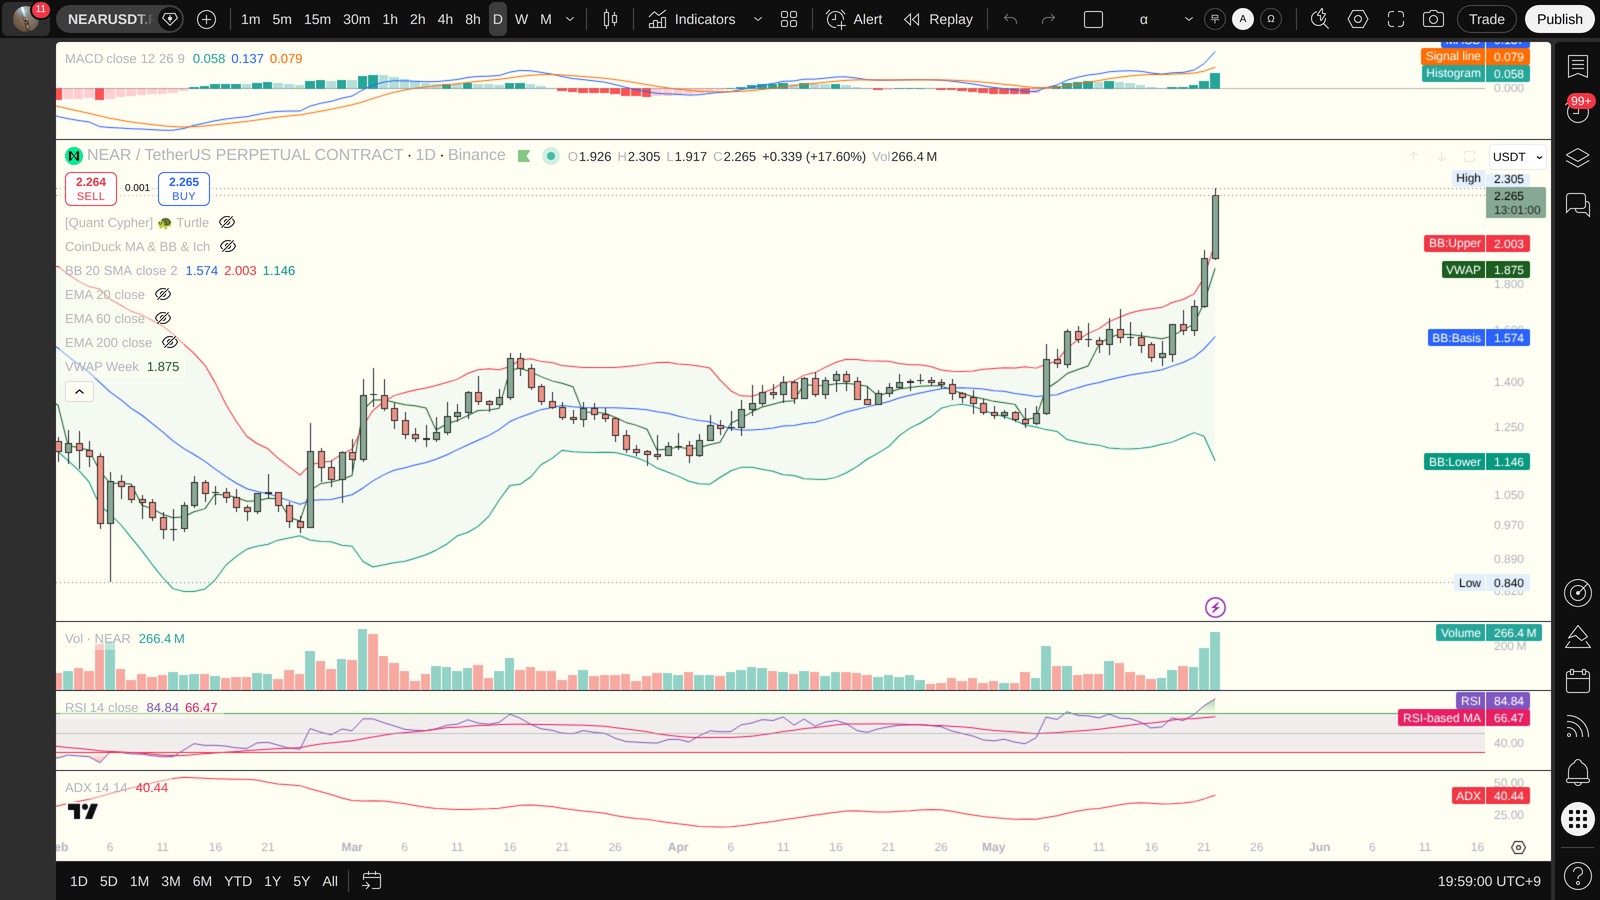Toggle the Turtle indicator visibility eye
Viewport: 1600px width, 900px height.
tap(227, 222)
